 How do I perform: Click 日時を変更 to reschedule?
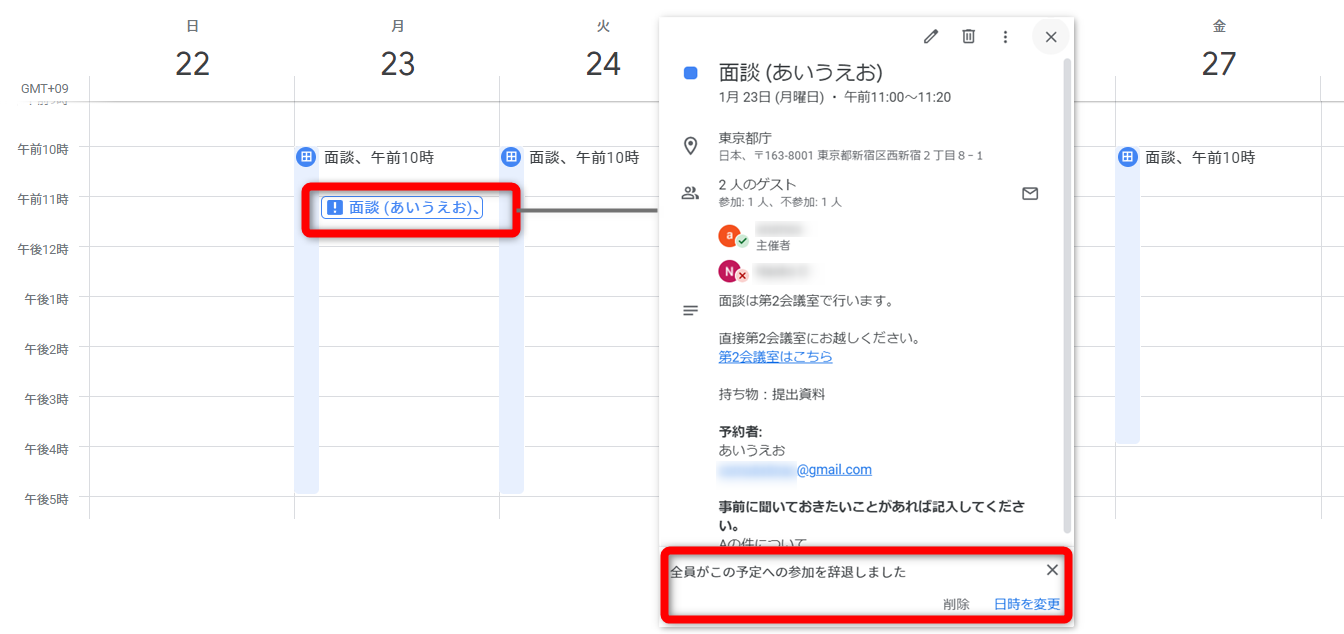point(1027,604)
